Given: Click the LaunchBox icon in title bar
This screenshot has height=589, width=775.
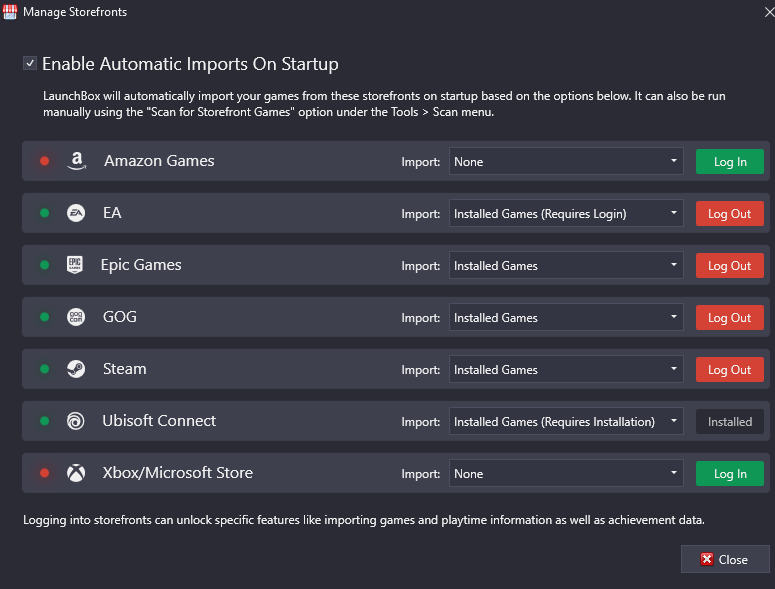Looking at the screenshot, I should 10,12.
